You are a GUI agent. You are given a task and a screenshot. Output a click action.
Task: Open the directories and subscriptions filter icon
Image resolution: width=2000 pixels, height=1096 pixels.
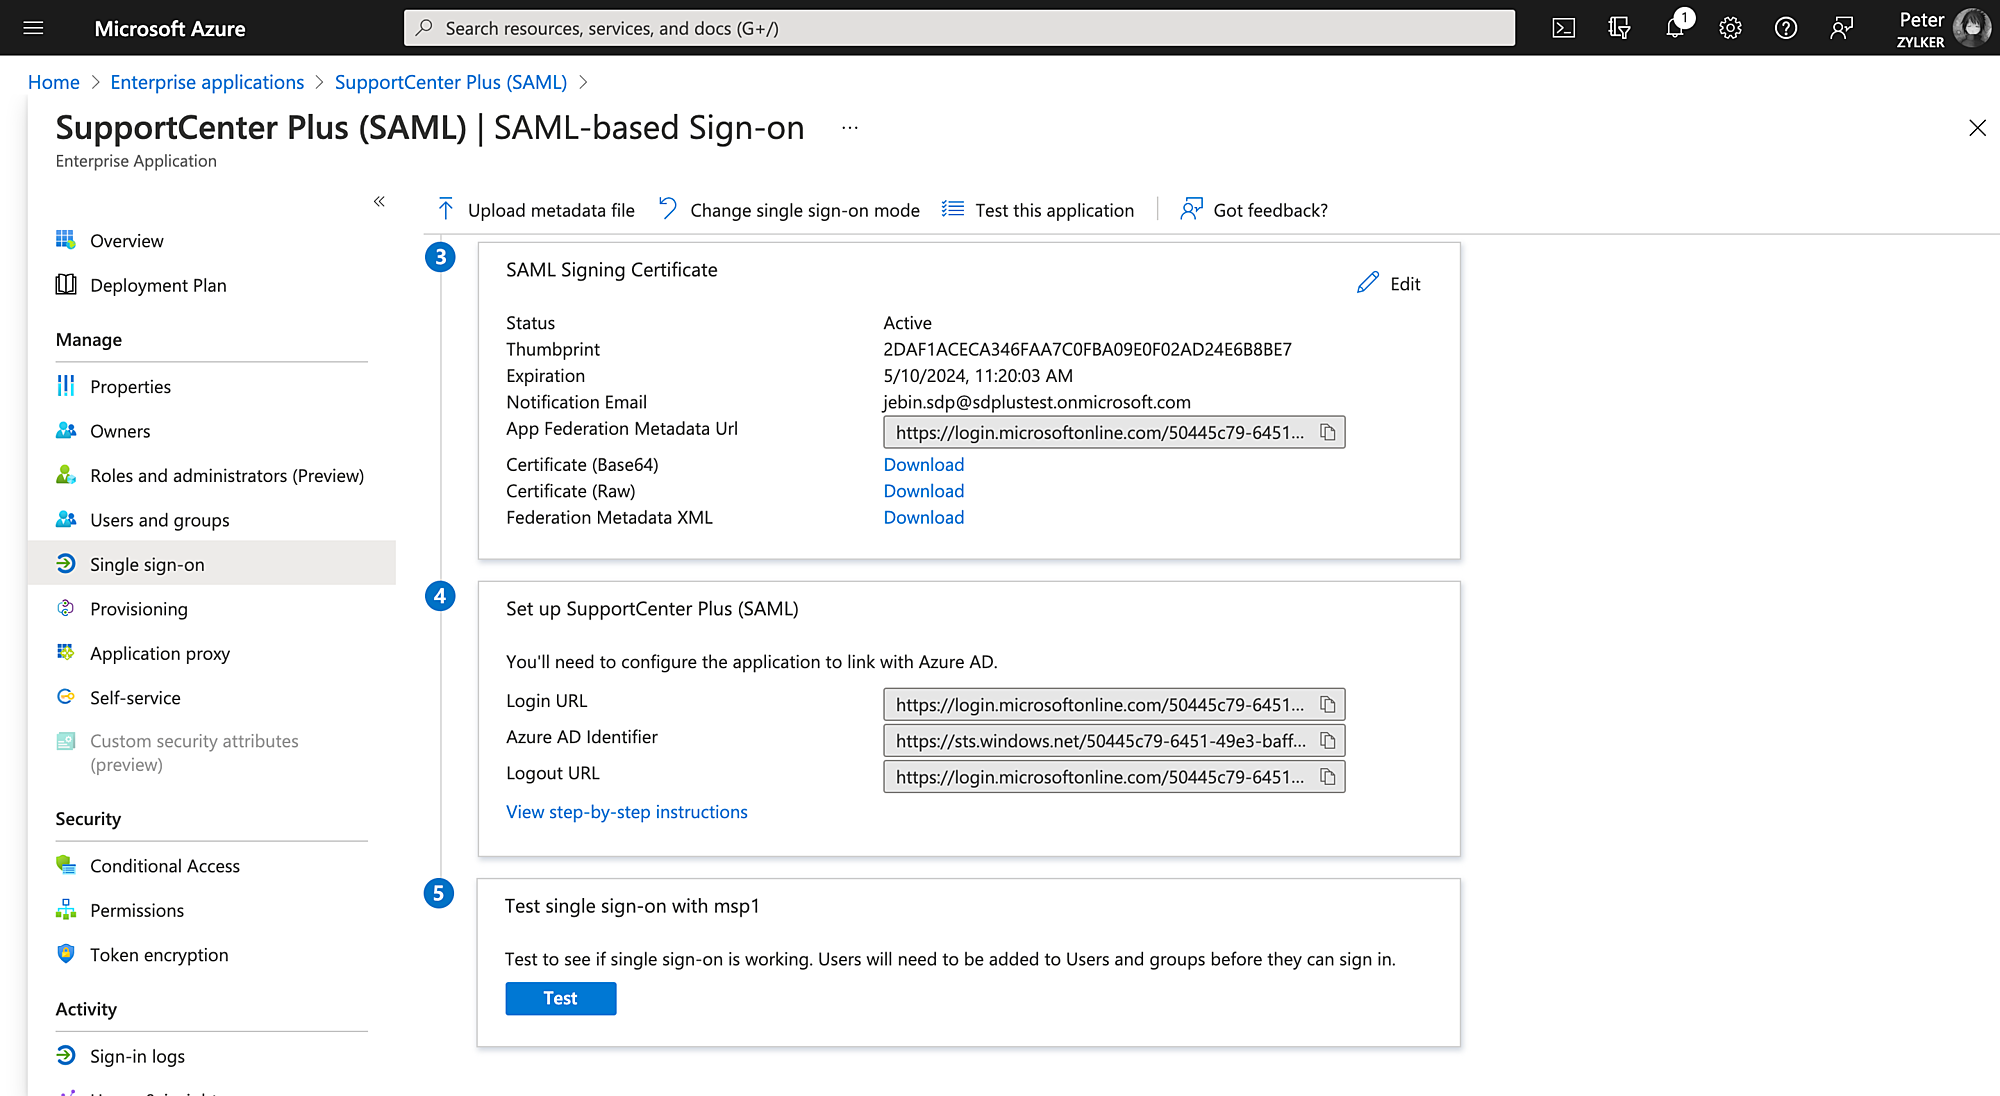click(x=1619, y=28)
